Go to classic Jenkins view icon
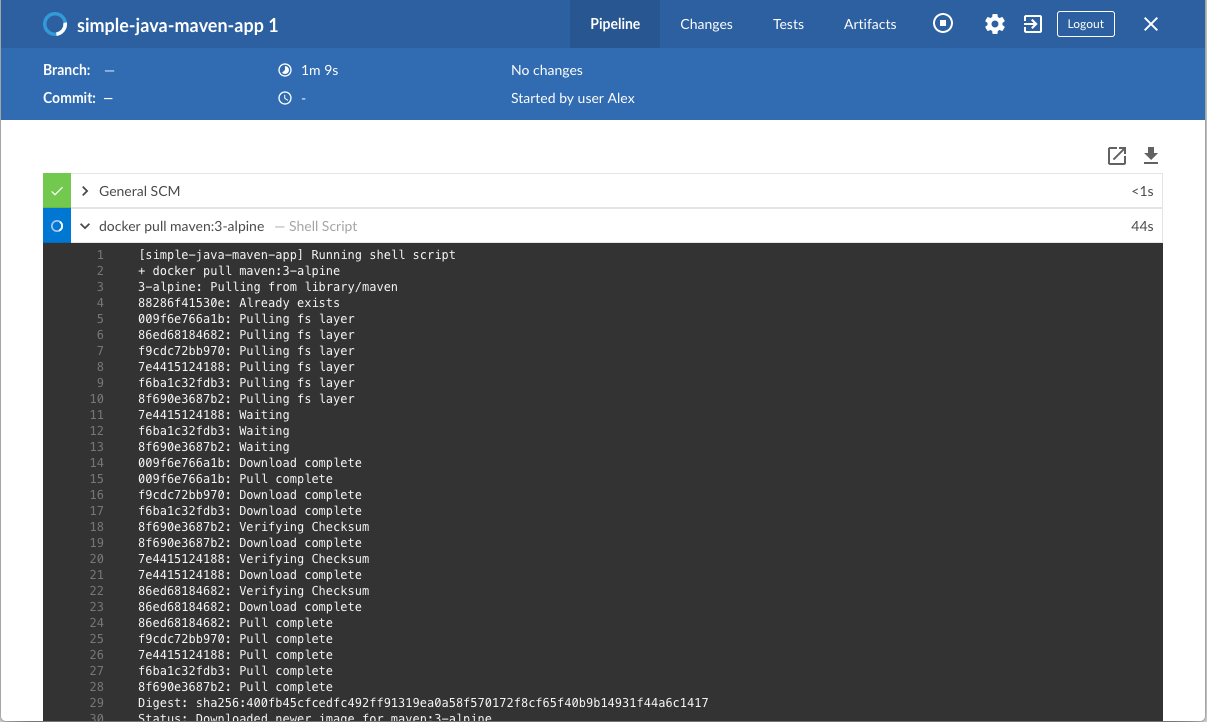Image resolution: width=1207 pixels, height=722 pixels. pos(1033,24)
